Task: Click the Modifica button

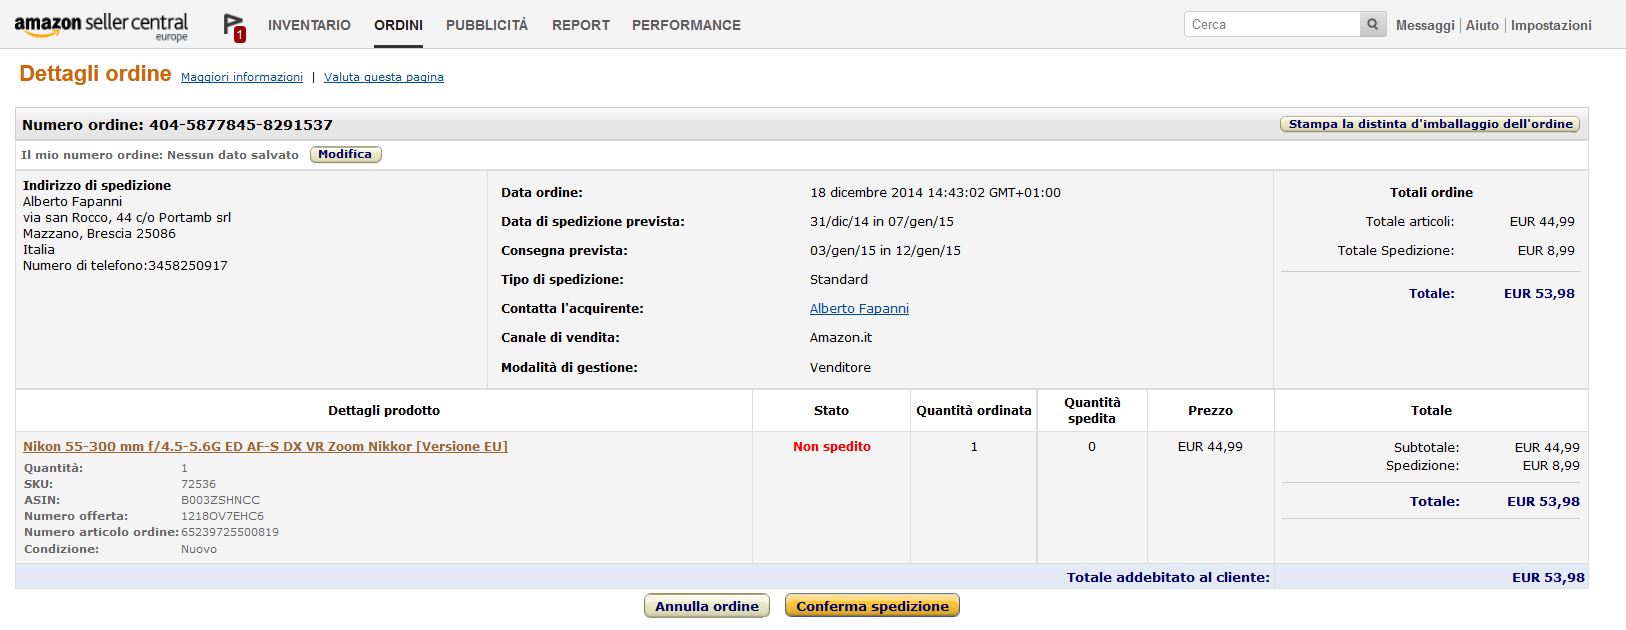Action: point(345,154)
